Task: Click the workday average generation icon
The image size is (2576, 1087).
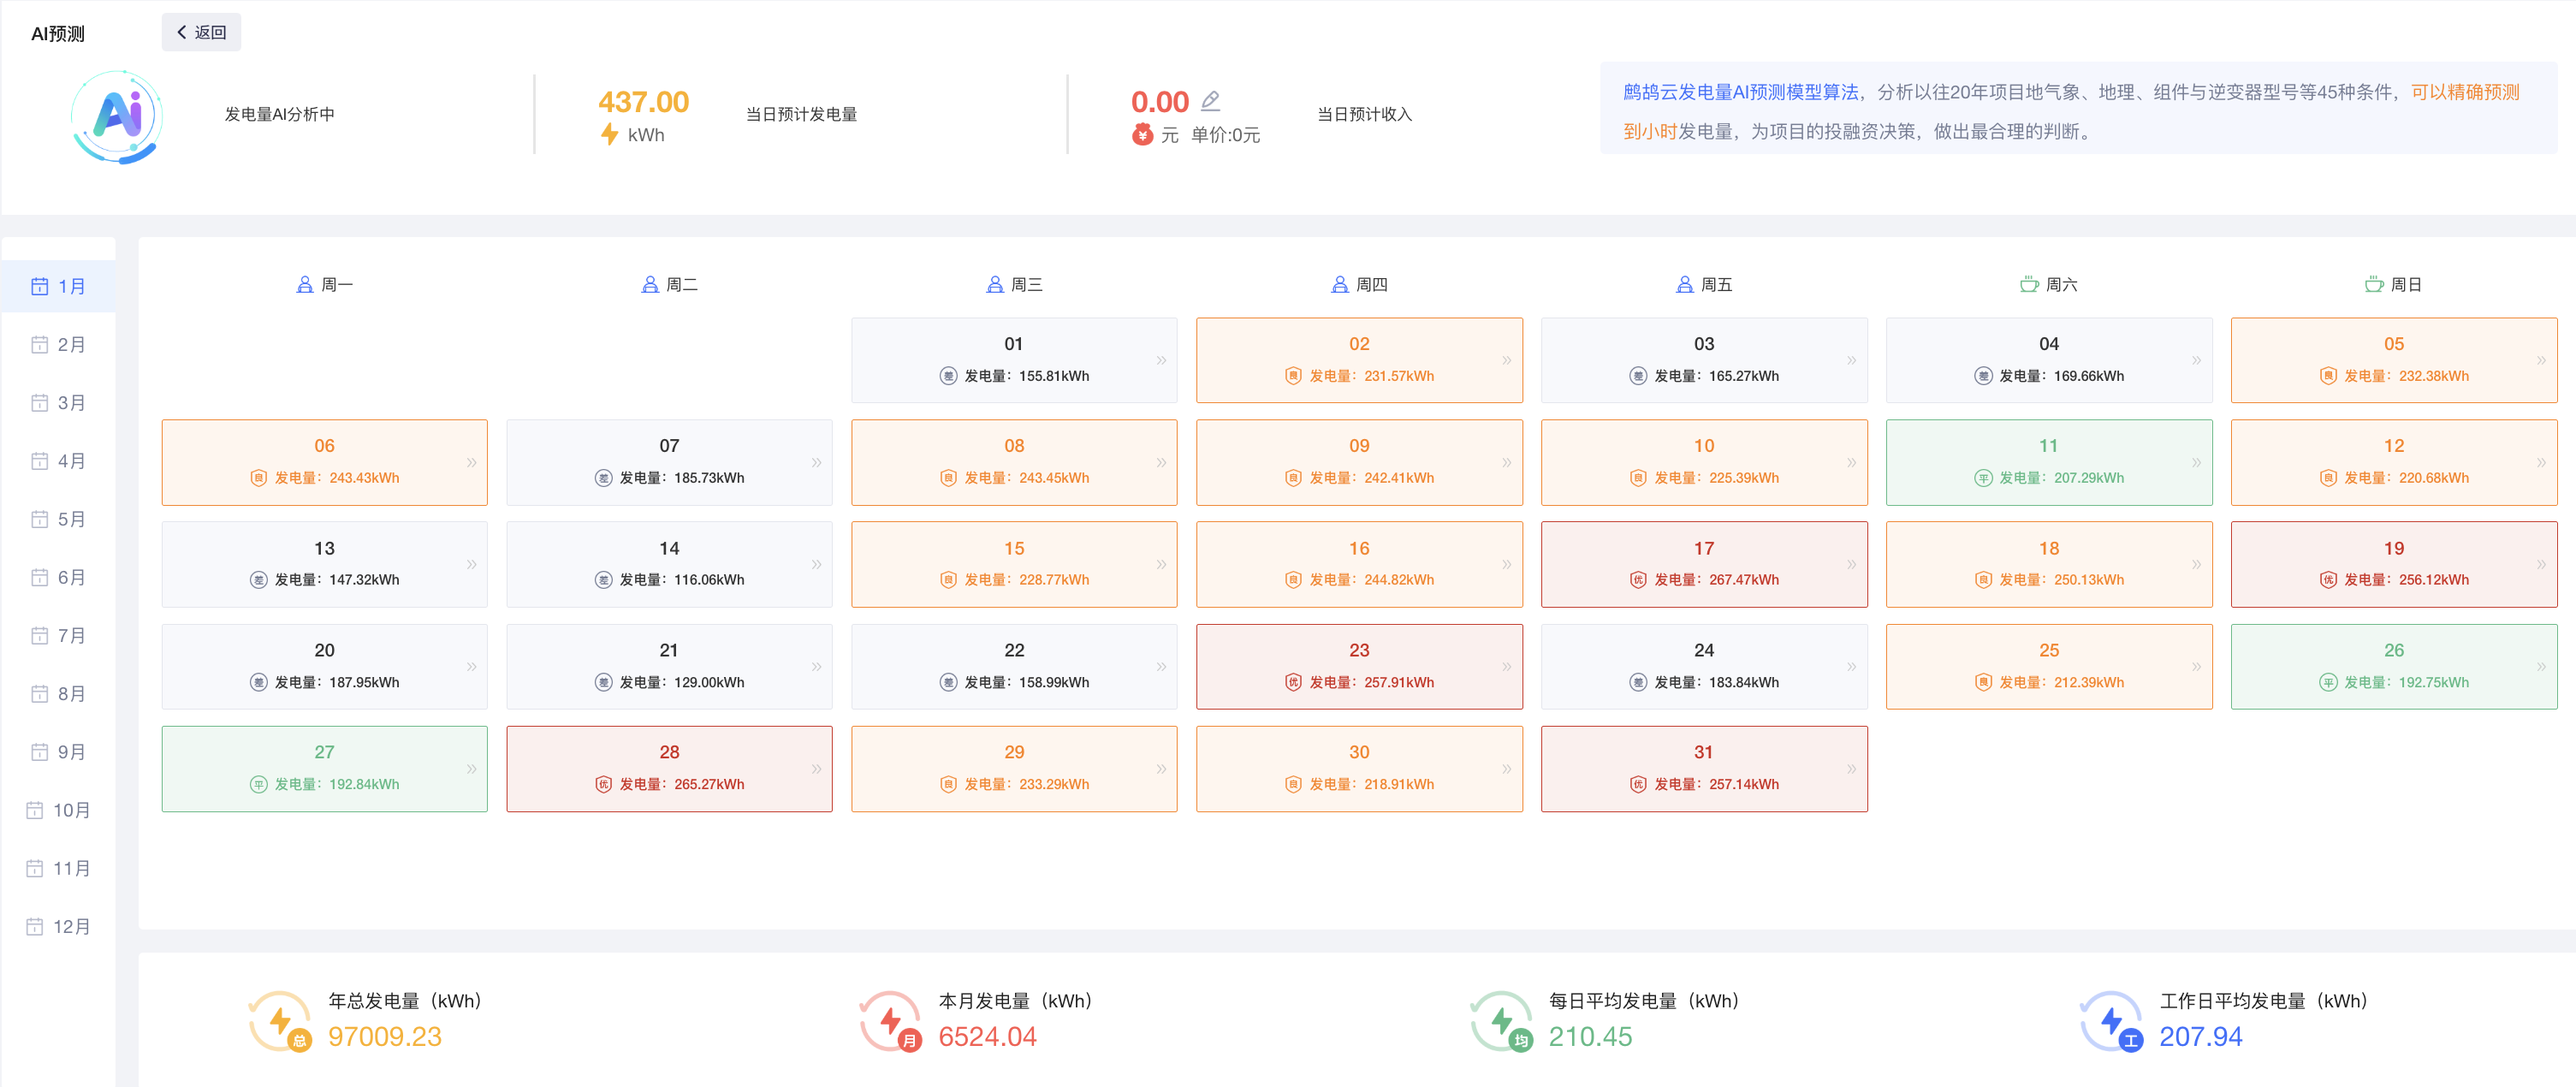Action: click(2111, 1021)
